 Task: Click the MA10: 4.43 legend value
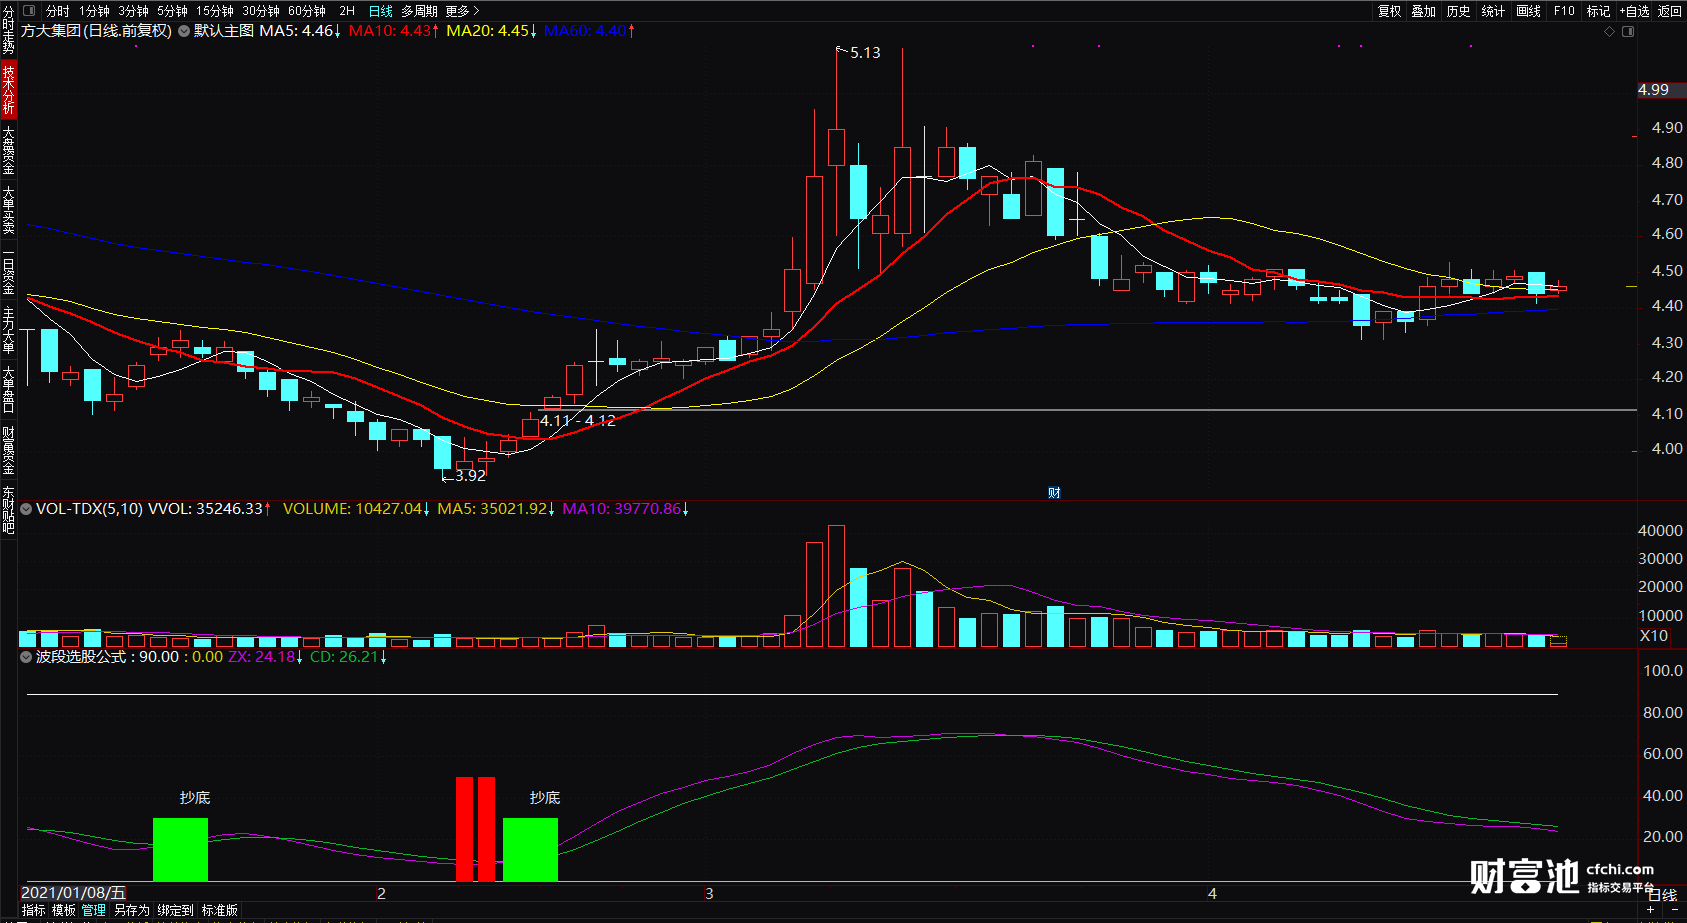(394, 31)
